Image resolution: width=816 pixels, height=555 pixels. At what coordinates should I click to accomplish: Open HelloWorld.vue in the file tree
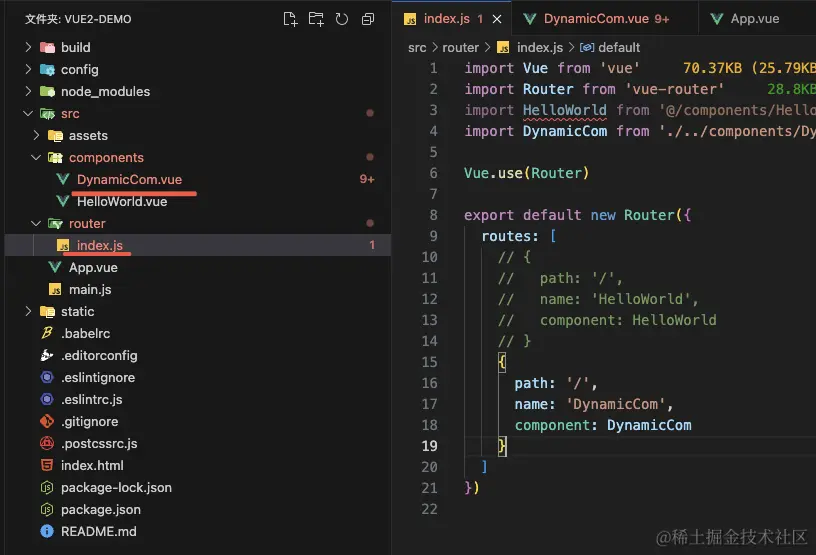coord(122,201)
